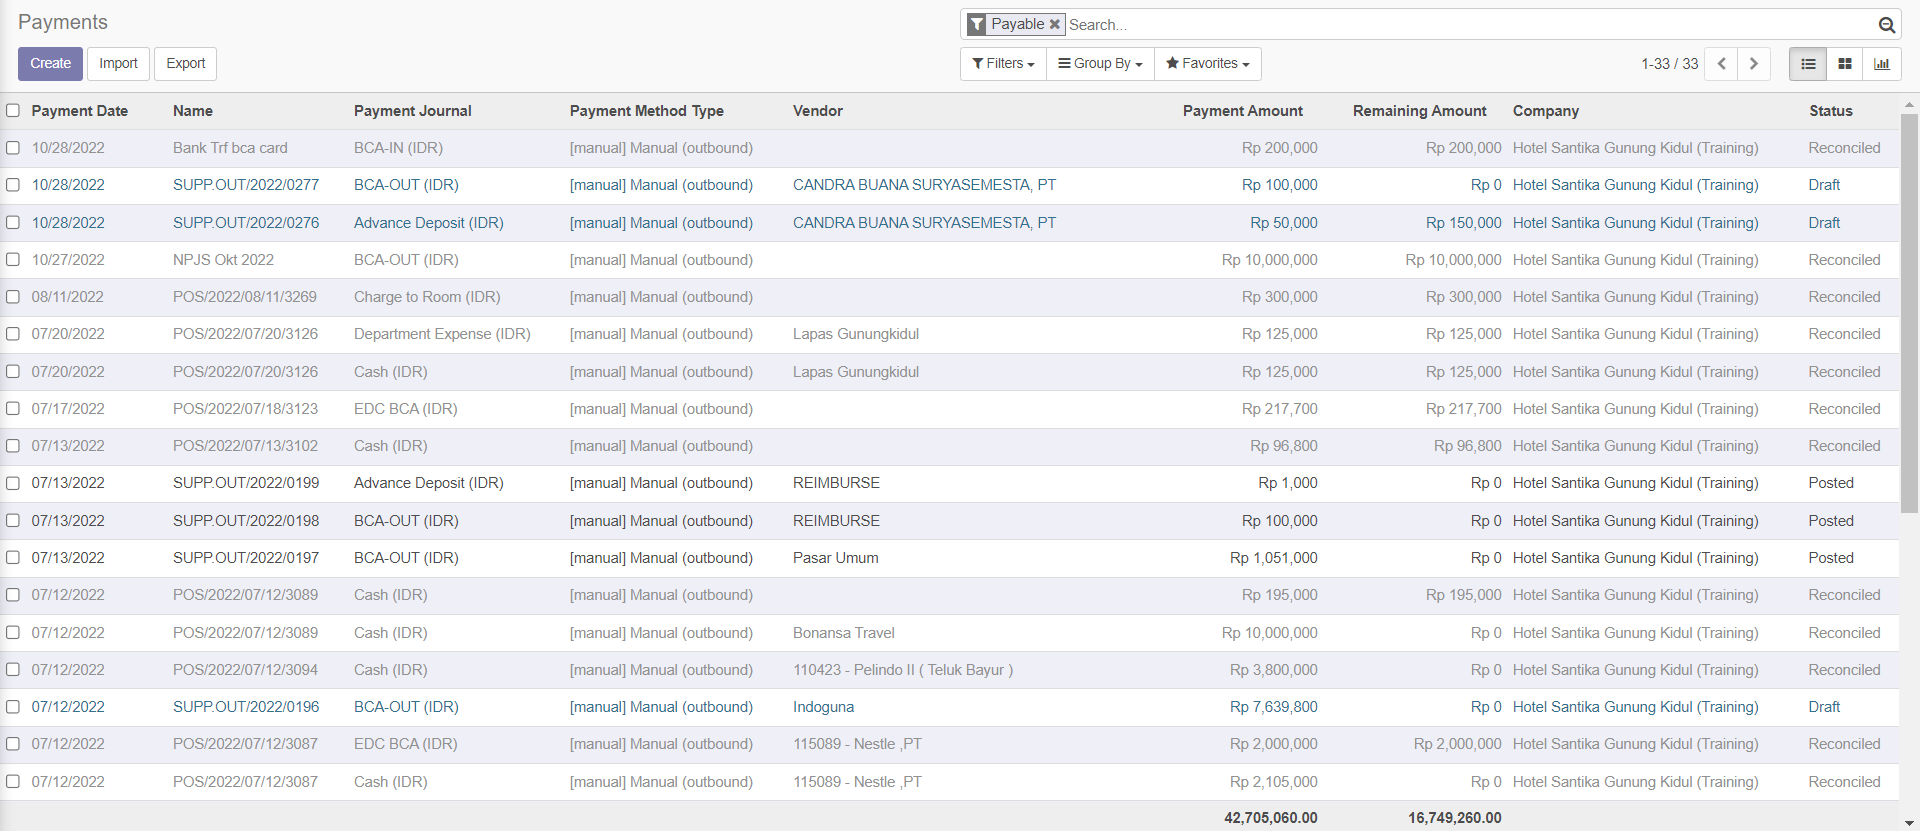The height and width of the screenshot is (831, 1920).
Task: Check the SUPP.OUT/2022/0276 row checkbox
Action: [13, 222]
